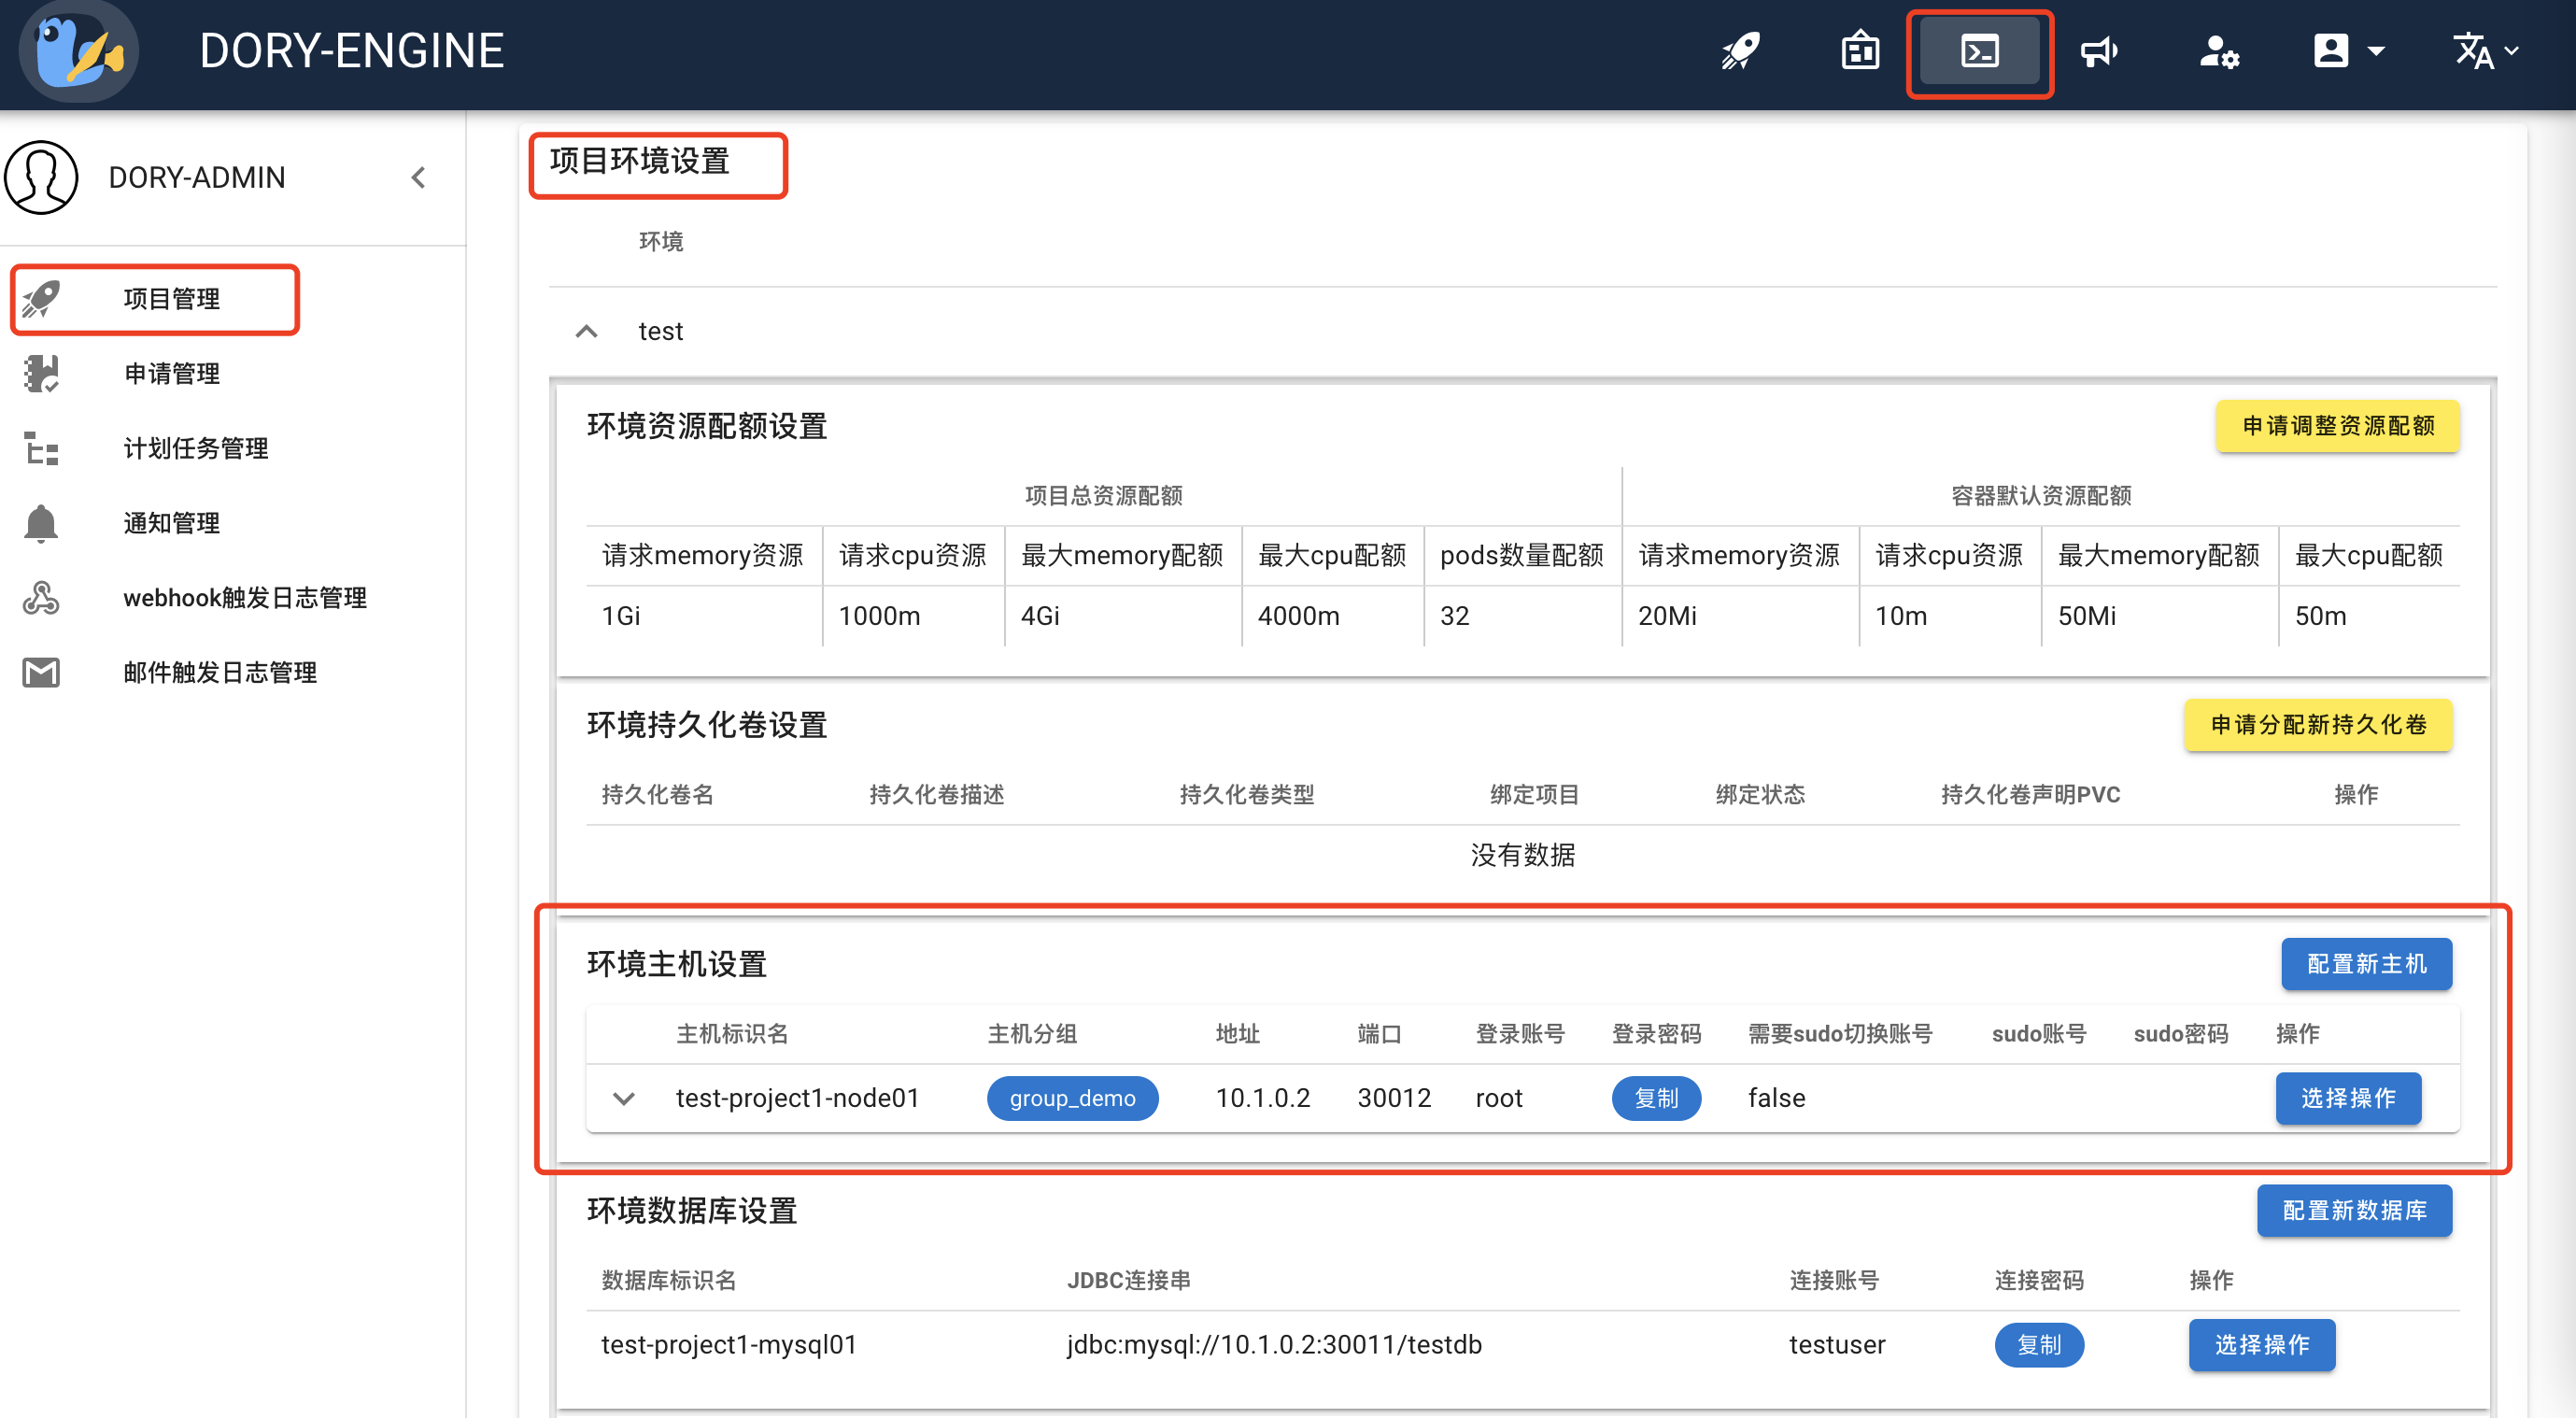Open 申请管理 in the sidebar
The width and height of the screenshot is (2576, 1418).
(x=171, y=374)
